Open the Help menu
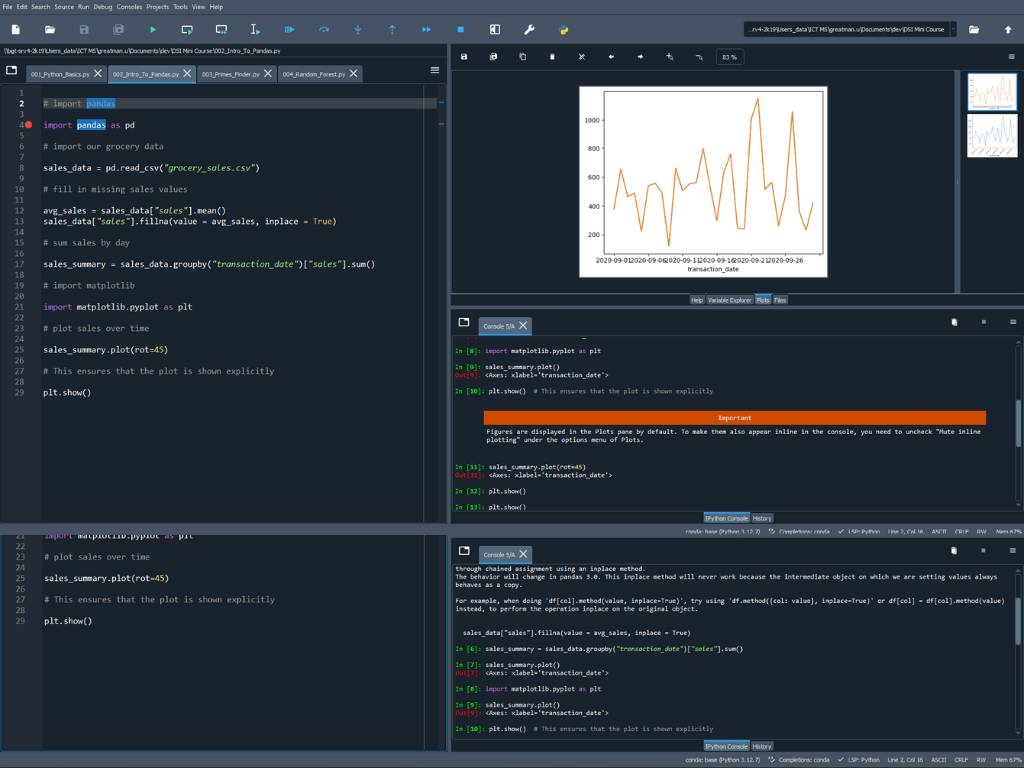Screen dimensions: 1024x768 click(216, 7)
